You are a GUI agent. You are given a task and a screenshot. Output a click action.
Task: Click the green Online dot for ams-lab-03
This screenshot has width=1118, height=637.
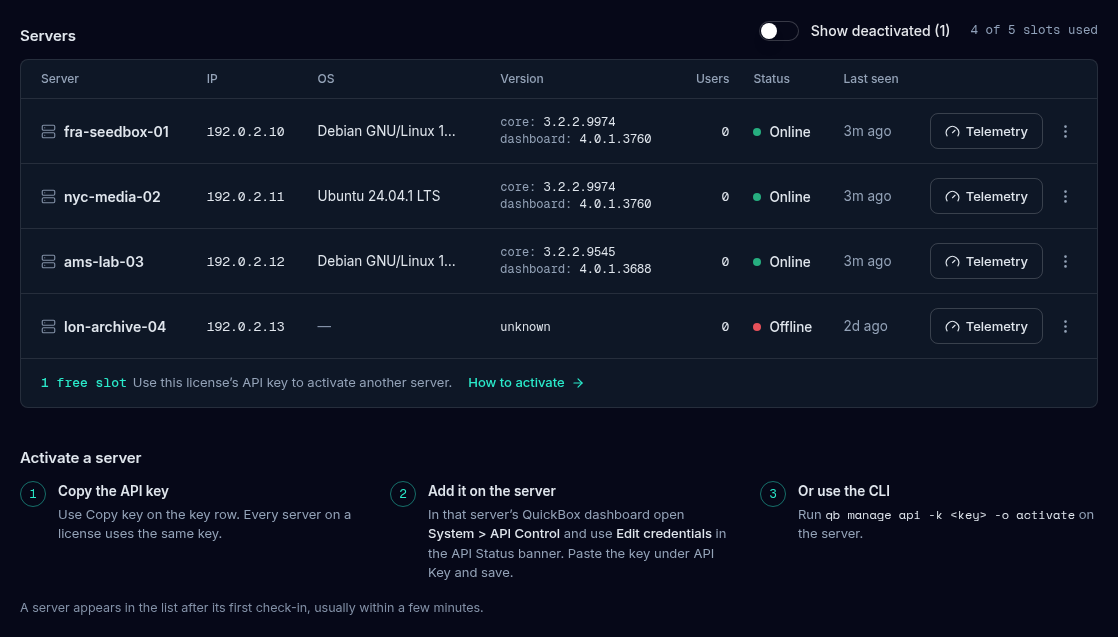click(757, 262)
